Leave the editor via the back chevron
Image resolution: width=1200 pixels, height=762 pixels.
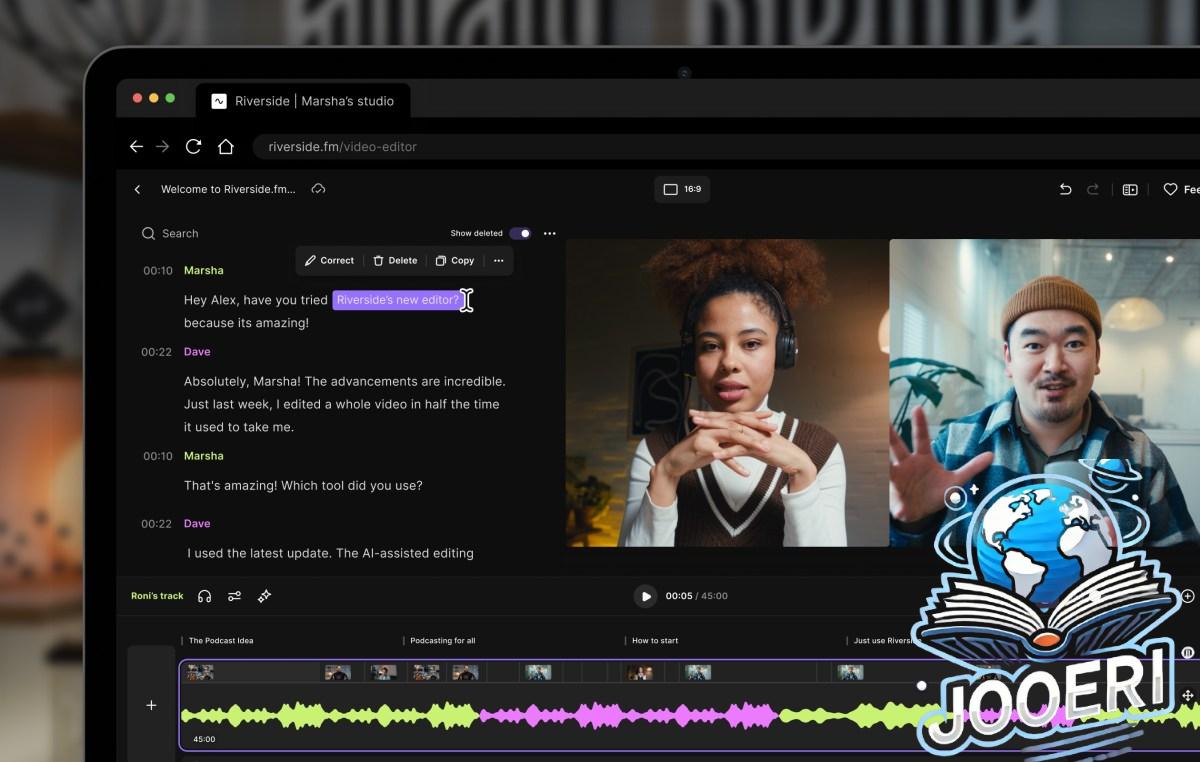click(x=137, y=189)
